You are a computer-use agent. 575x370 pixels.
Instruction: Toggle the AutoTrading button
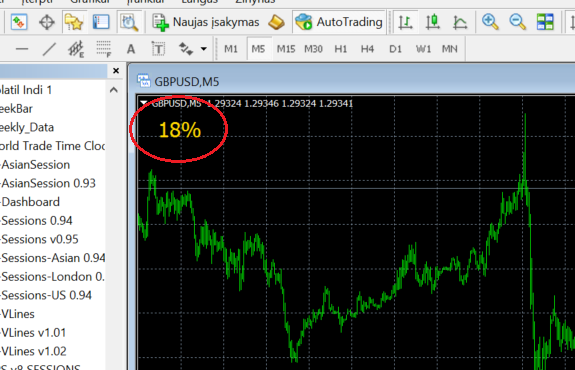click(x=339, y=22)
